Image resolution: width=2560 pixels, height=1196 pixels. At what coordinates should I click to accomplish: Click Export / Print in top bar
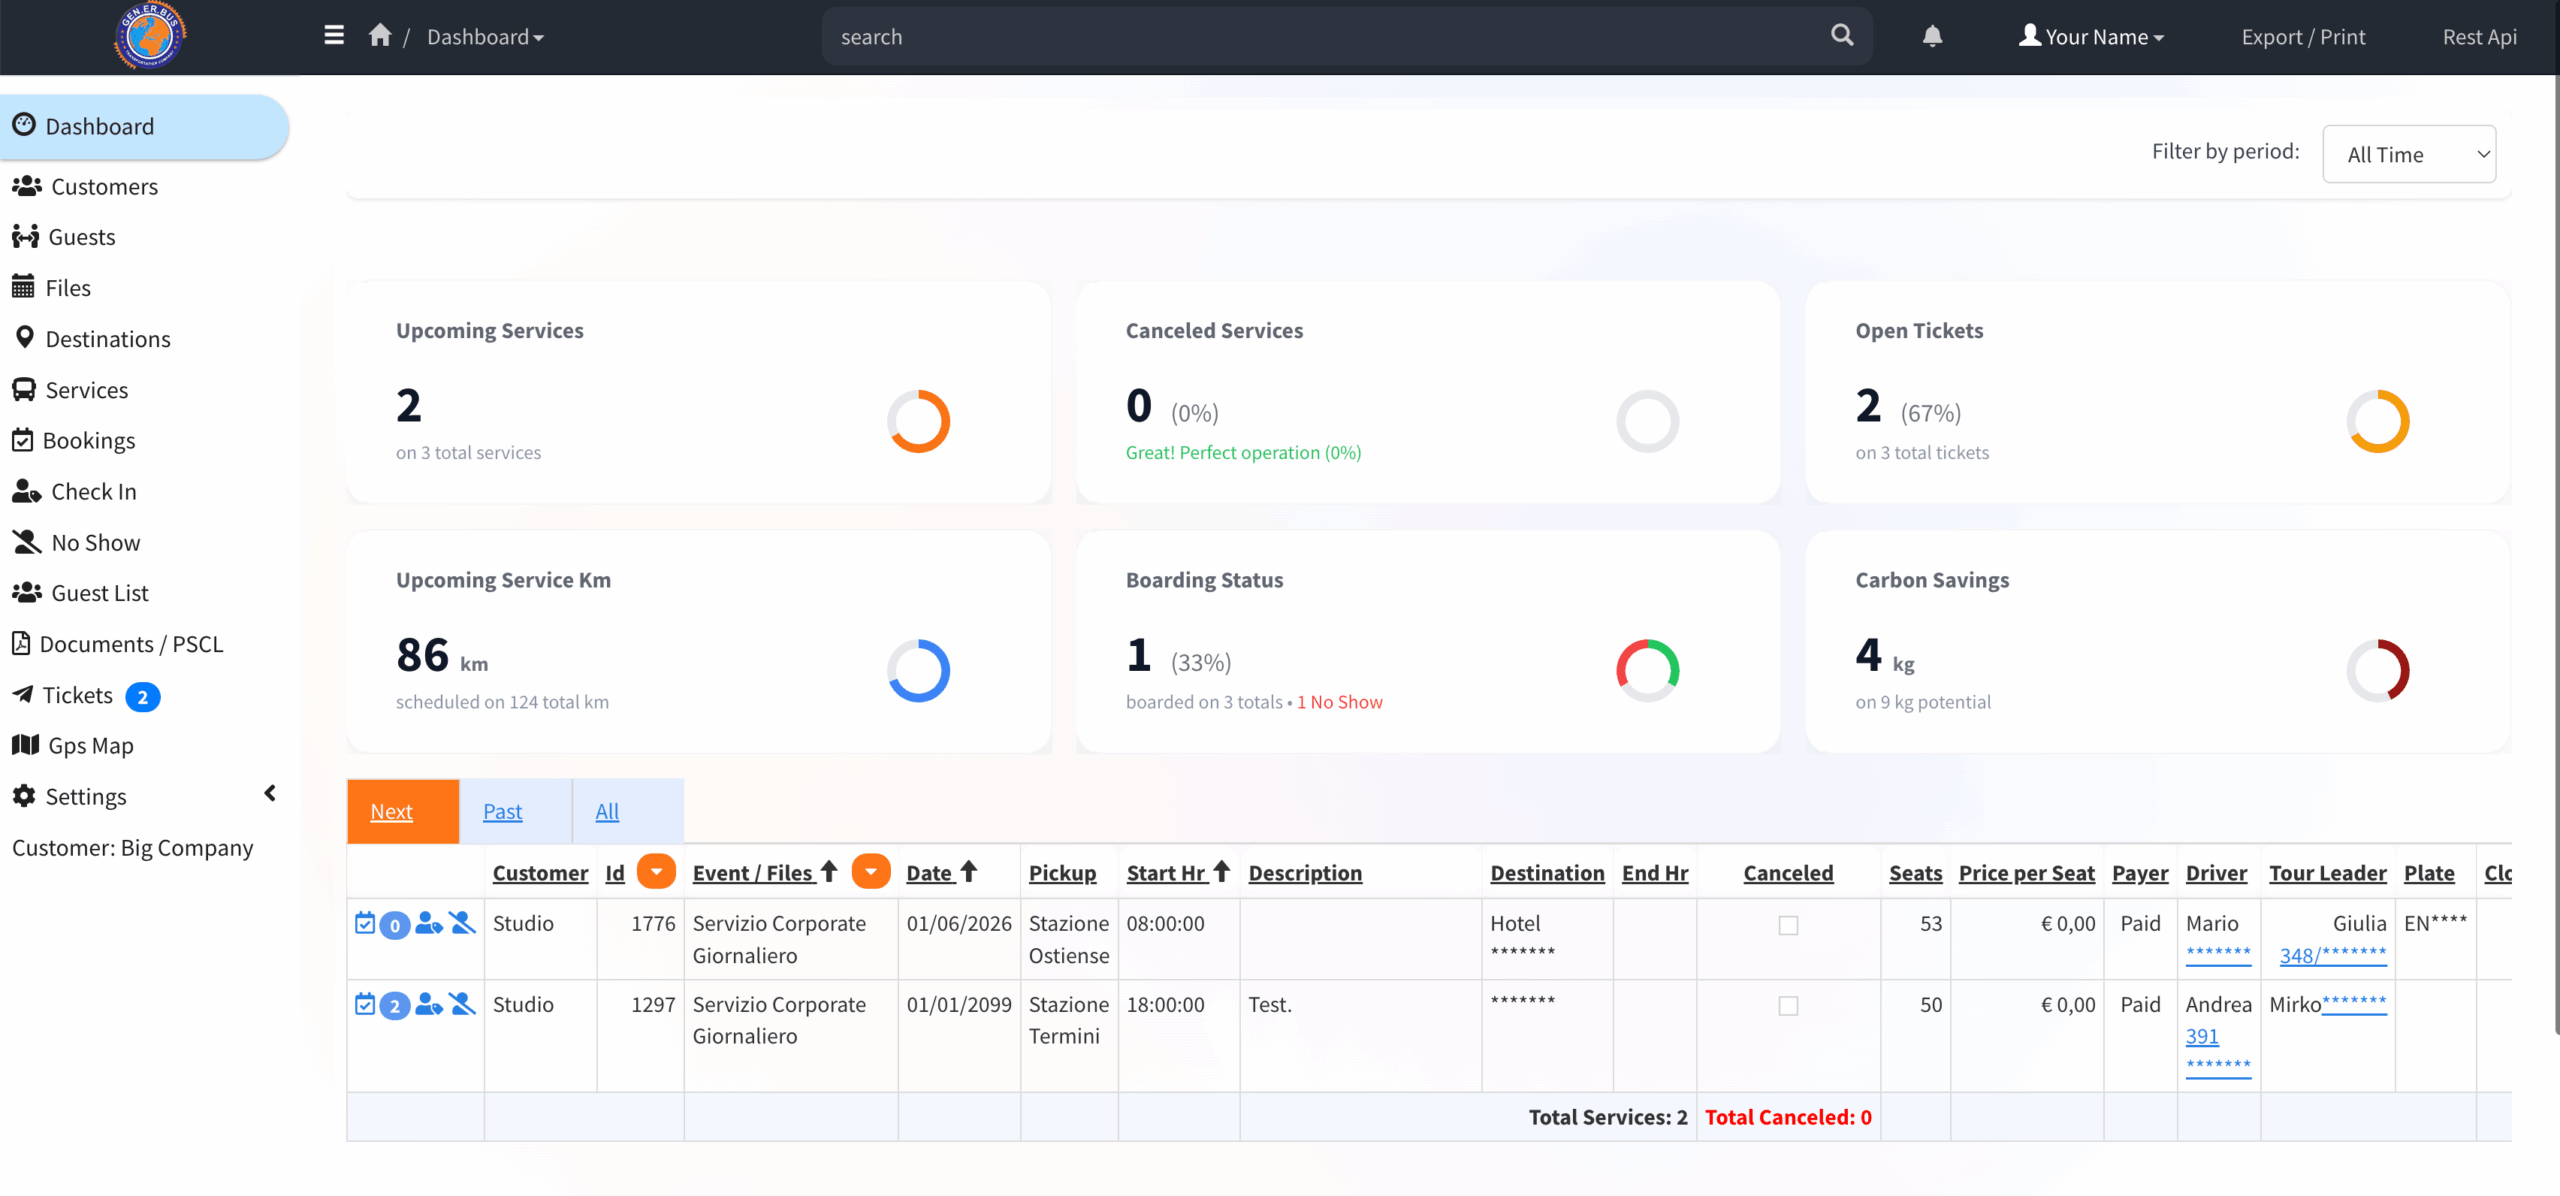click(x=2303, y=37)
